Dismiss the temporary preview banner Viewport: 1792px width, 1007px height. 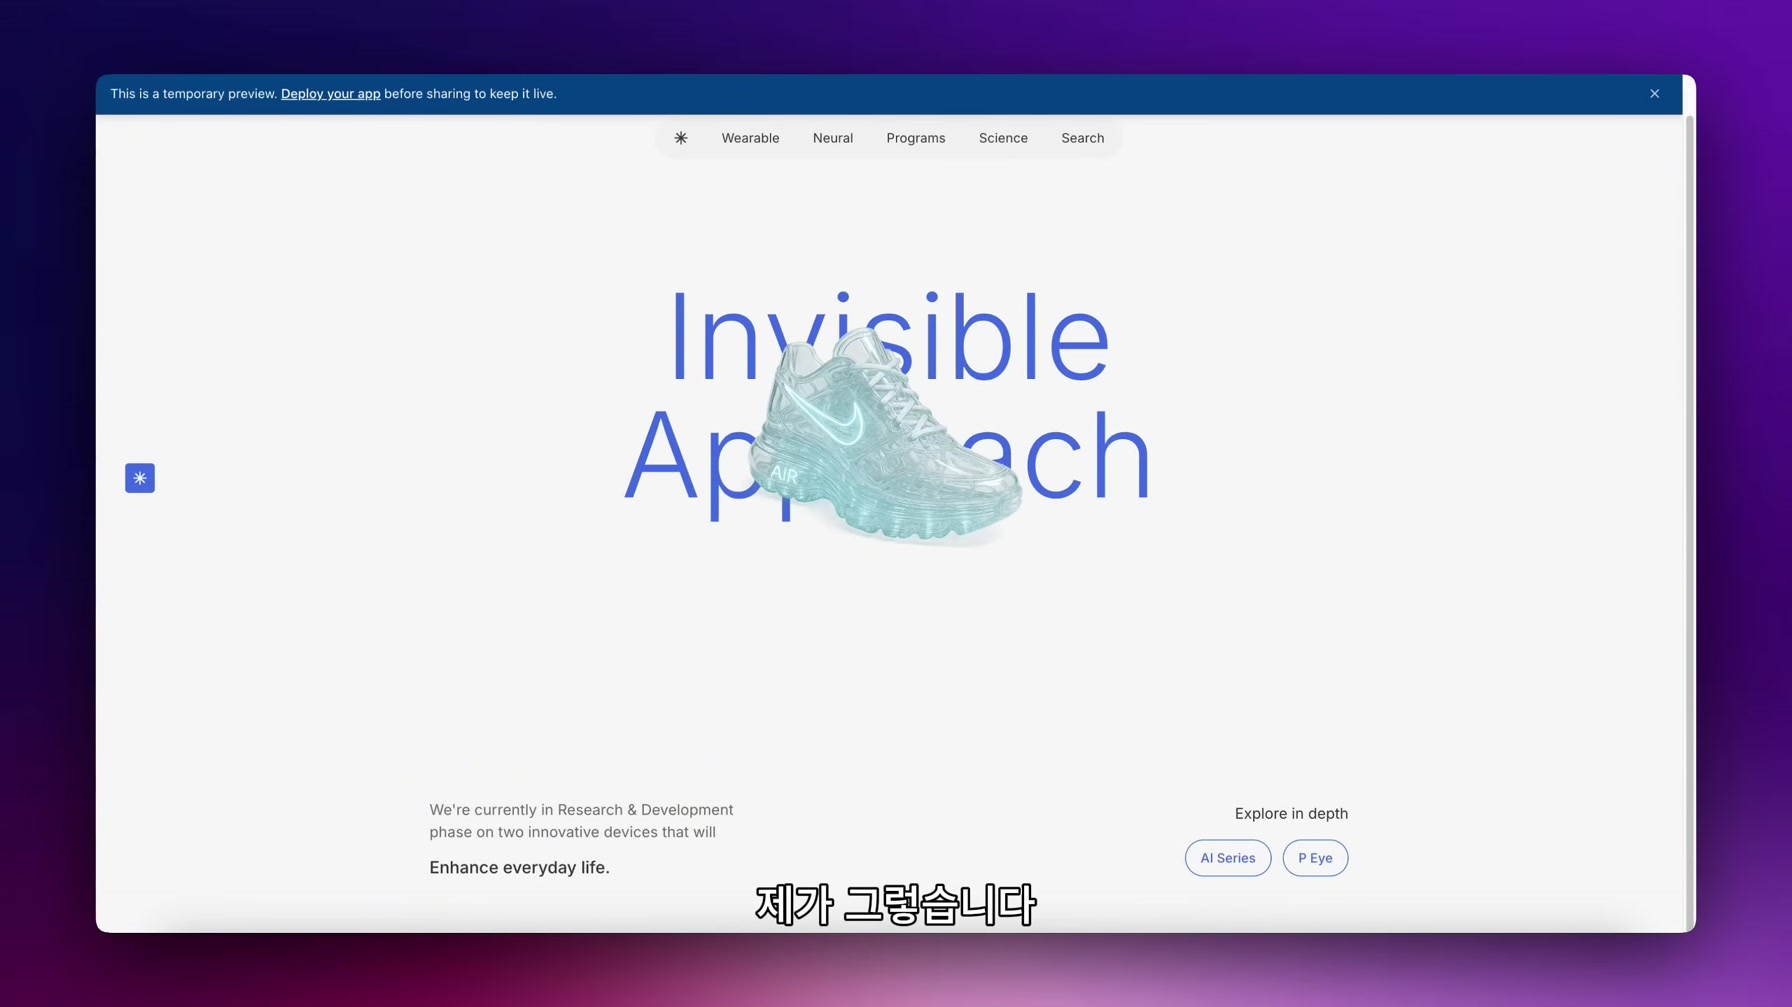pyautogui.click(x=1654, y=94)
